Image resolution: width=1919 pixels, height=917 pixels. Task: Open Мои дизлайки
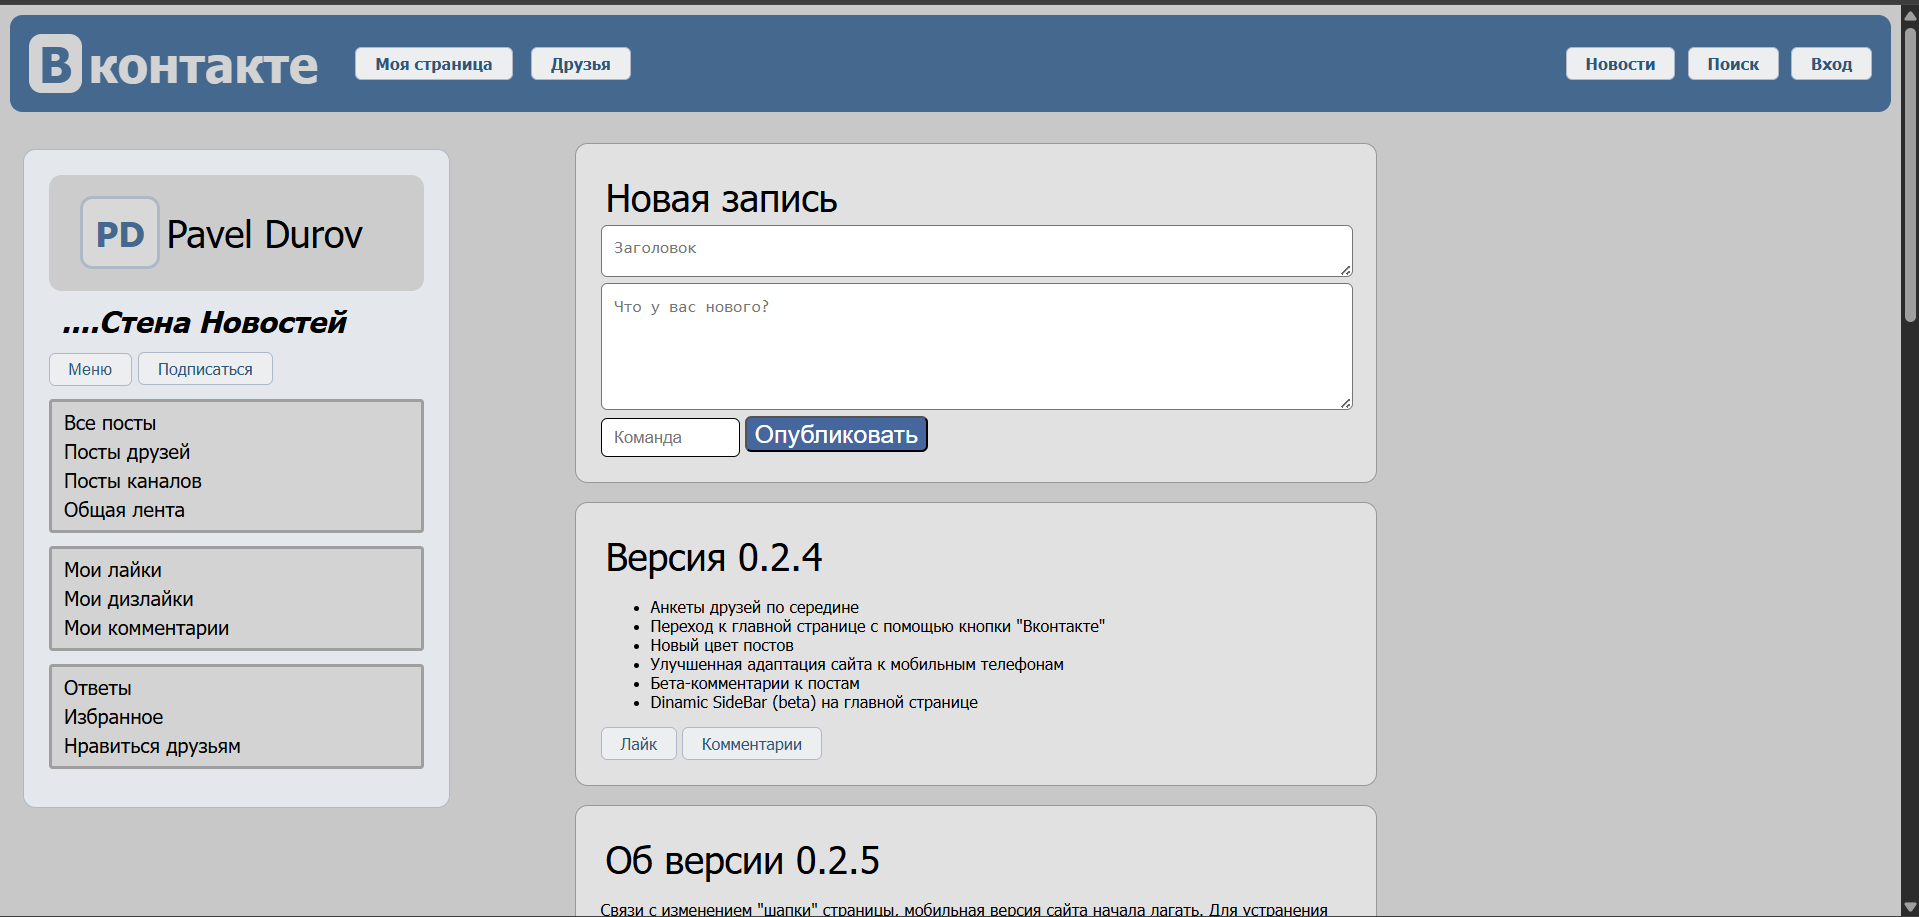coord(129,599)
